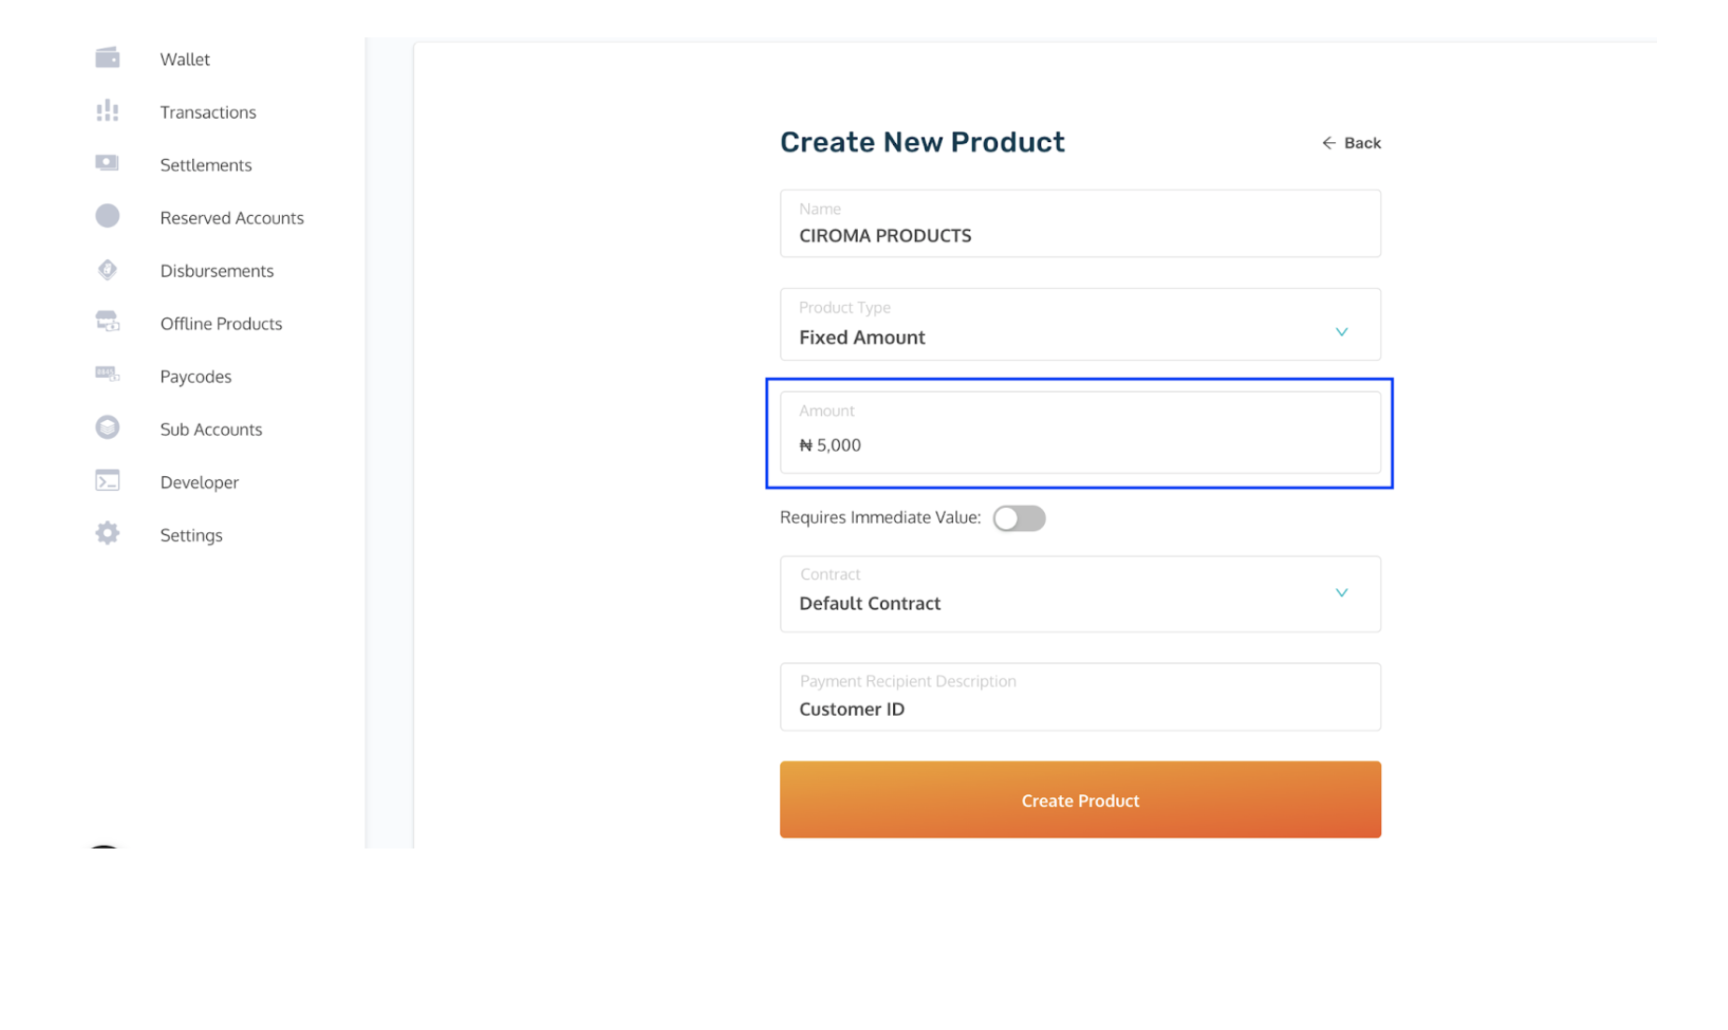The height and width of the screenshot is (1030, 1728).
Task: Click the Paycodes icon
Action: coord(107,375)
